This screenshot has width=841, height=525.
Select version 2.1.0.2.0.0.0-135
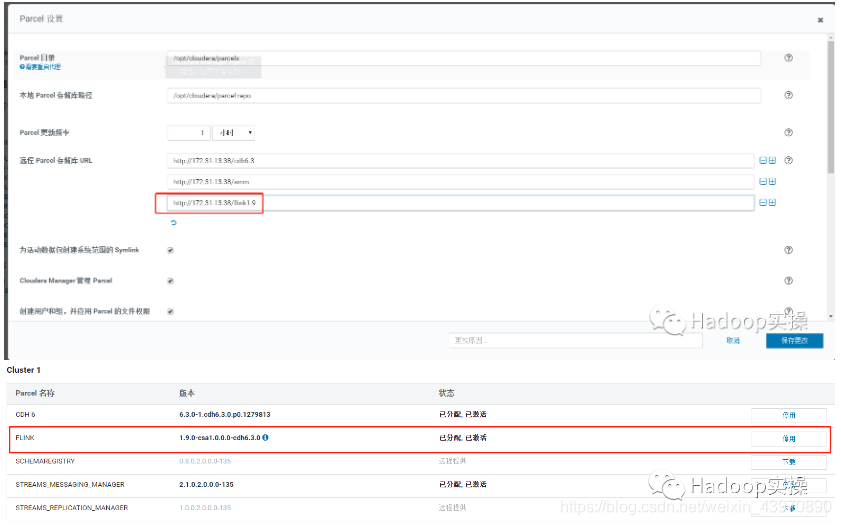pos(206,484)
